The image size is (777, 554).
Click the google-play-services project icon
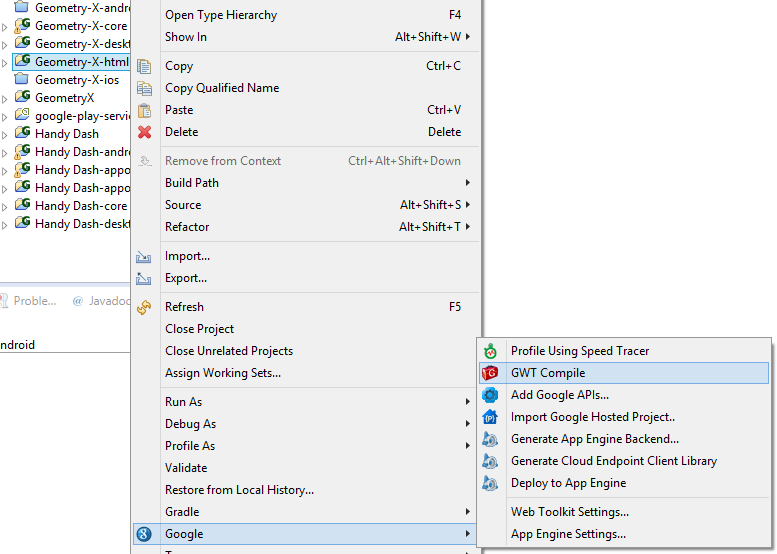click(22, 114)
